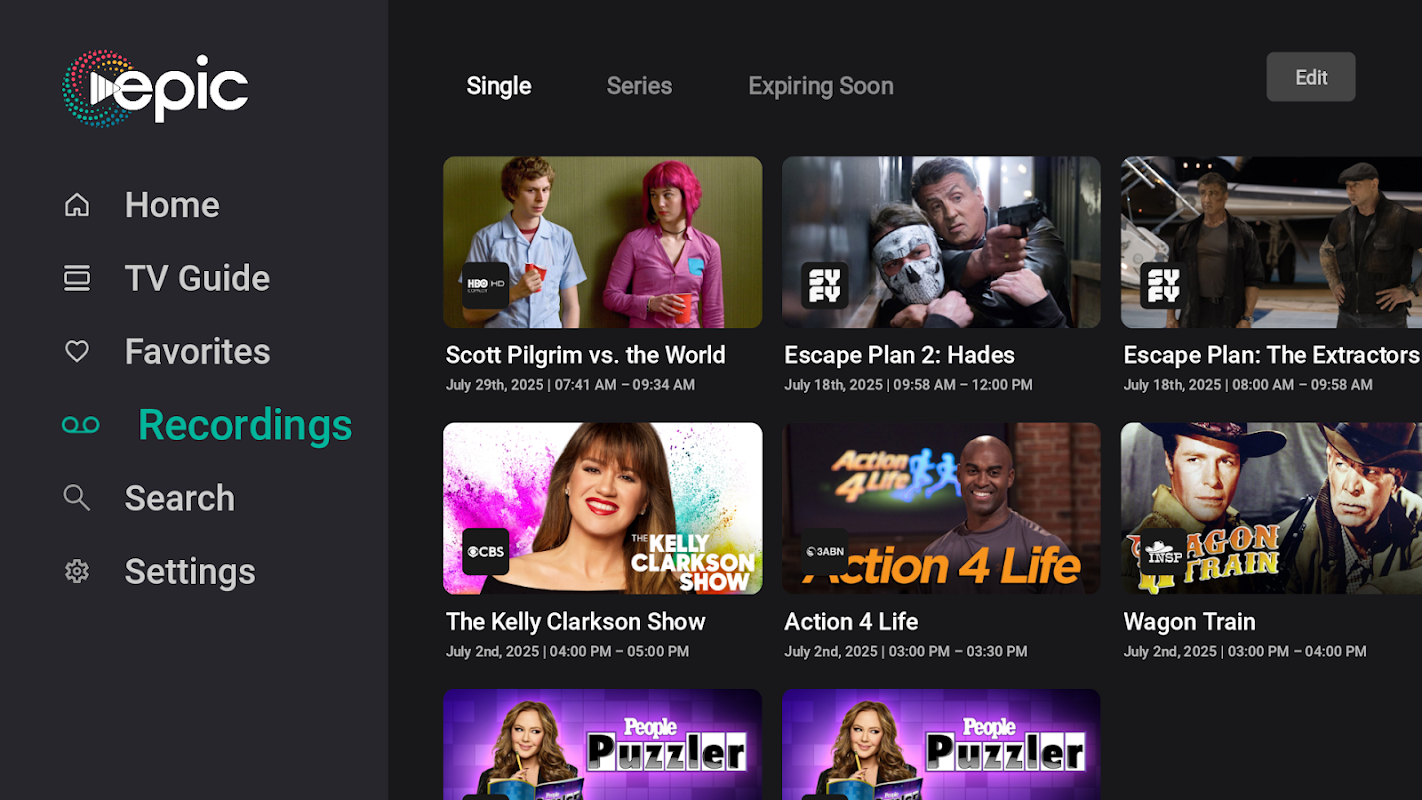Select the Single tab
Screen dimensions: 1422x800
pos(499,86)
